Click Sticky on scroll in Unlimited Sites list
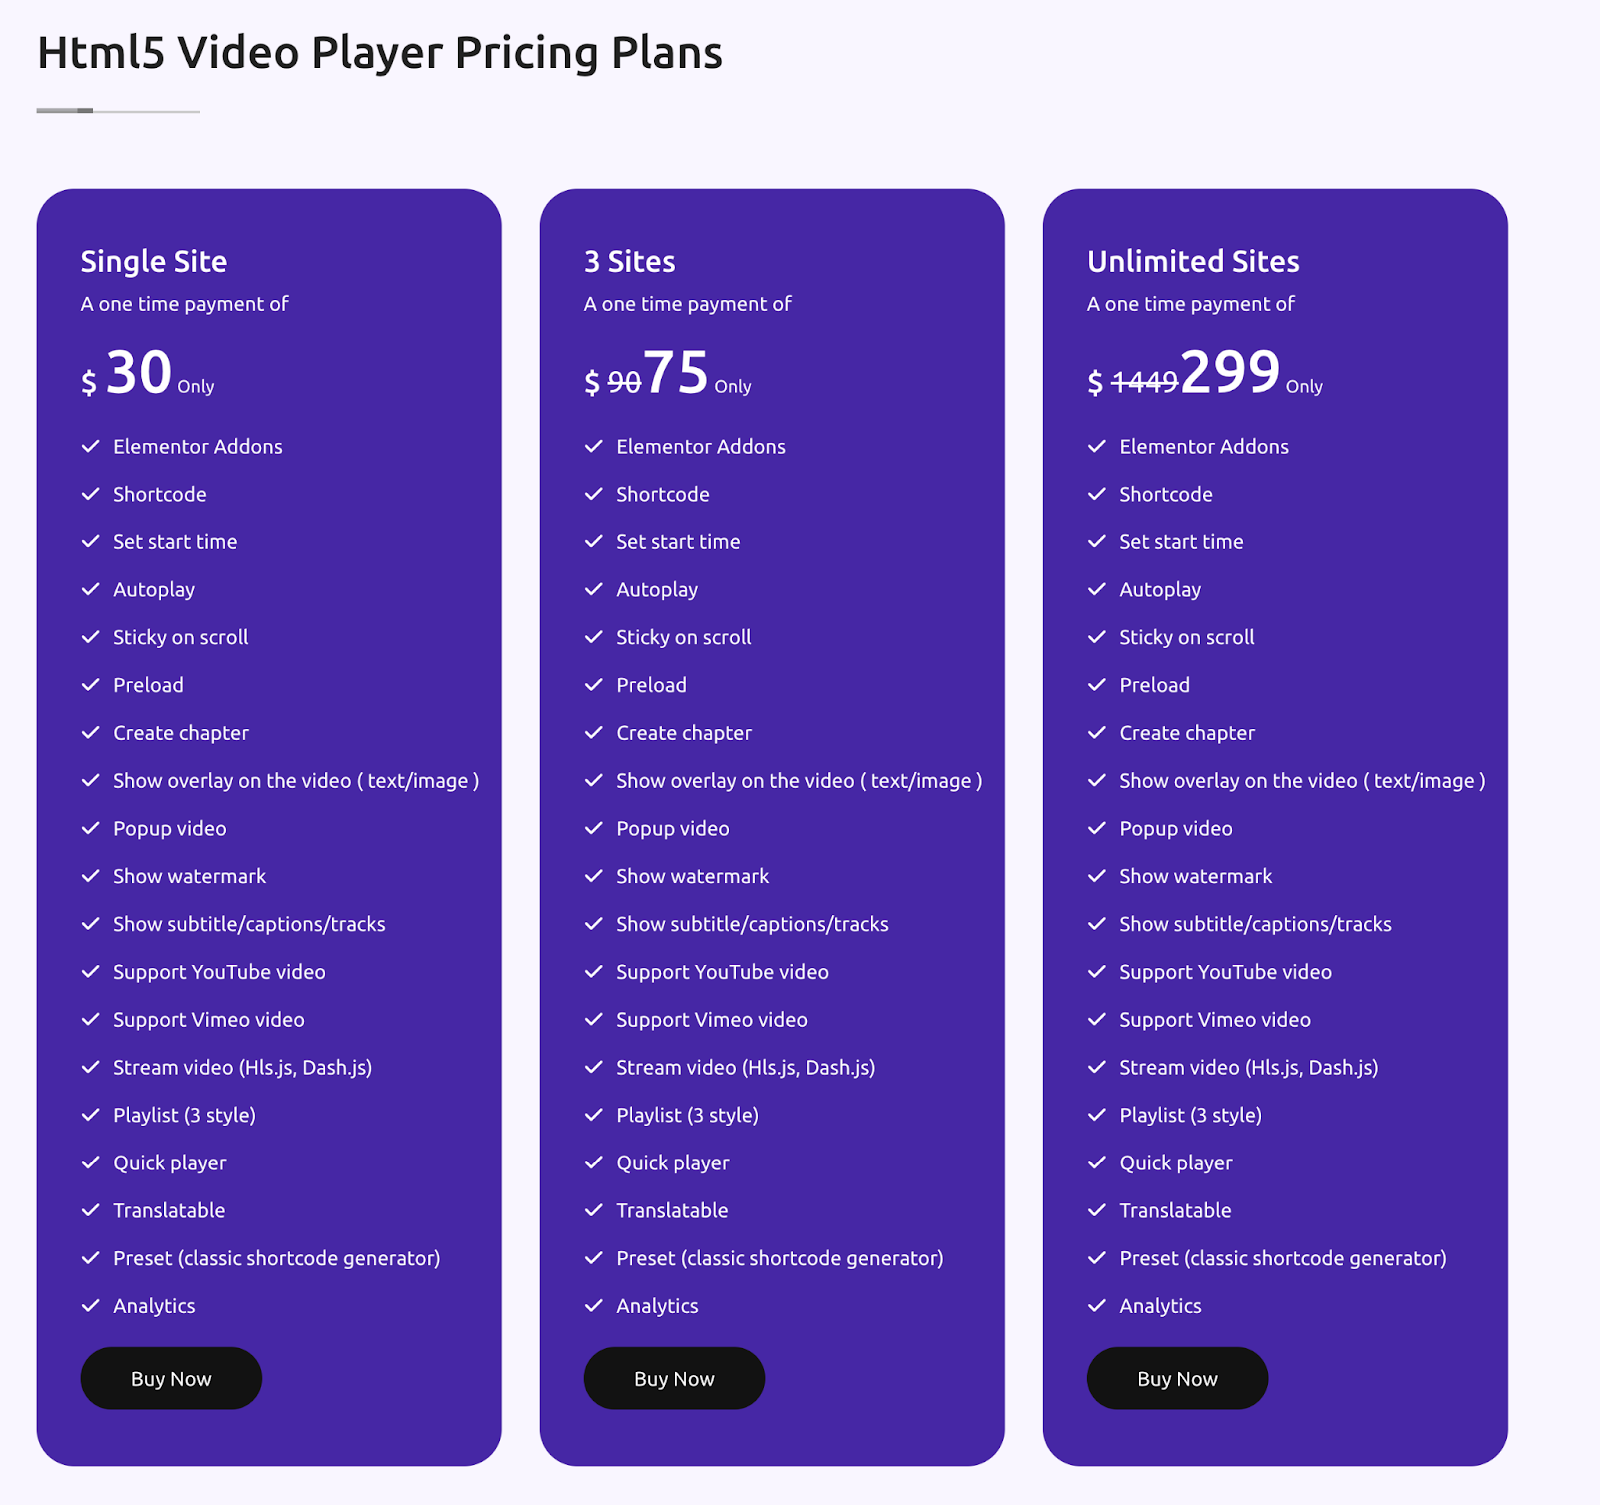The image size is (1600, 1505). tap(1187, 637)
